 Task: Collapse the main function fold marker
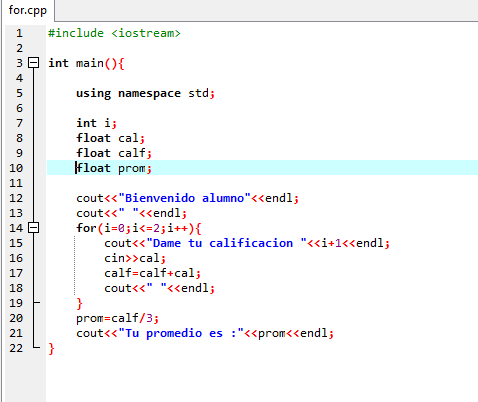(33, 63)
